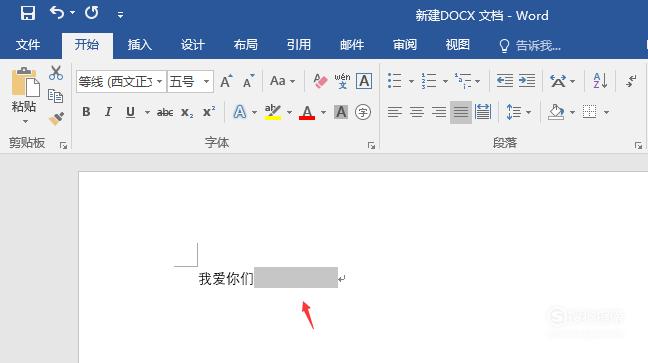Click the Character Border icon
This screenshot has width=648, height=363.
pos(364,81)
